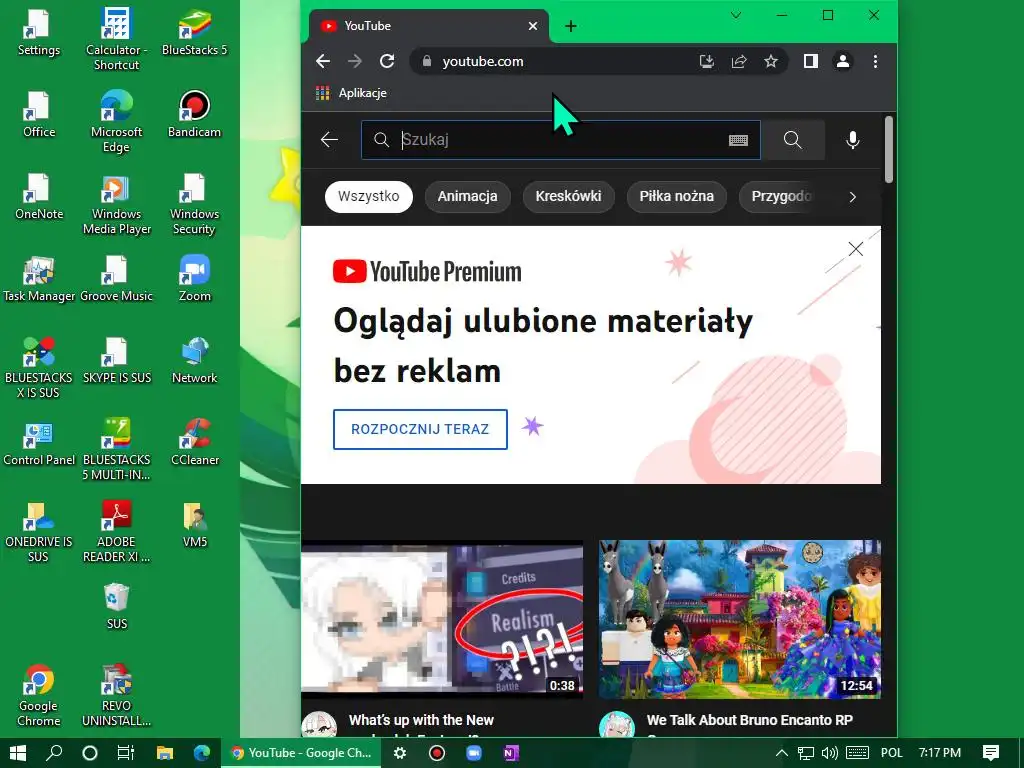Select the Wszystko filter chip
The width and height of the screenshot is (1024, 768).
(x=369, y=197)
